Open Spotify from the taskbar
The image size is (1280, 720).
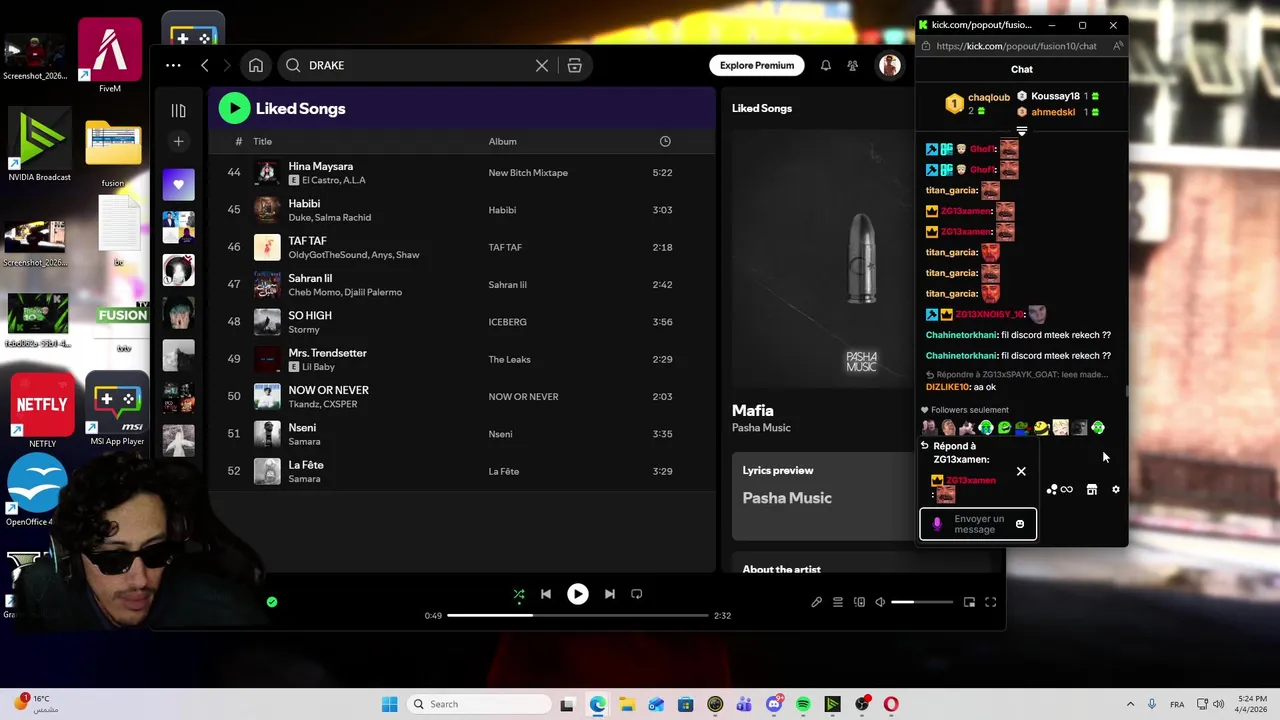point(803,704)
